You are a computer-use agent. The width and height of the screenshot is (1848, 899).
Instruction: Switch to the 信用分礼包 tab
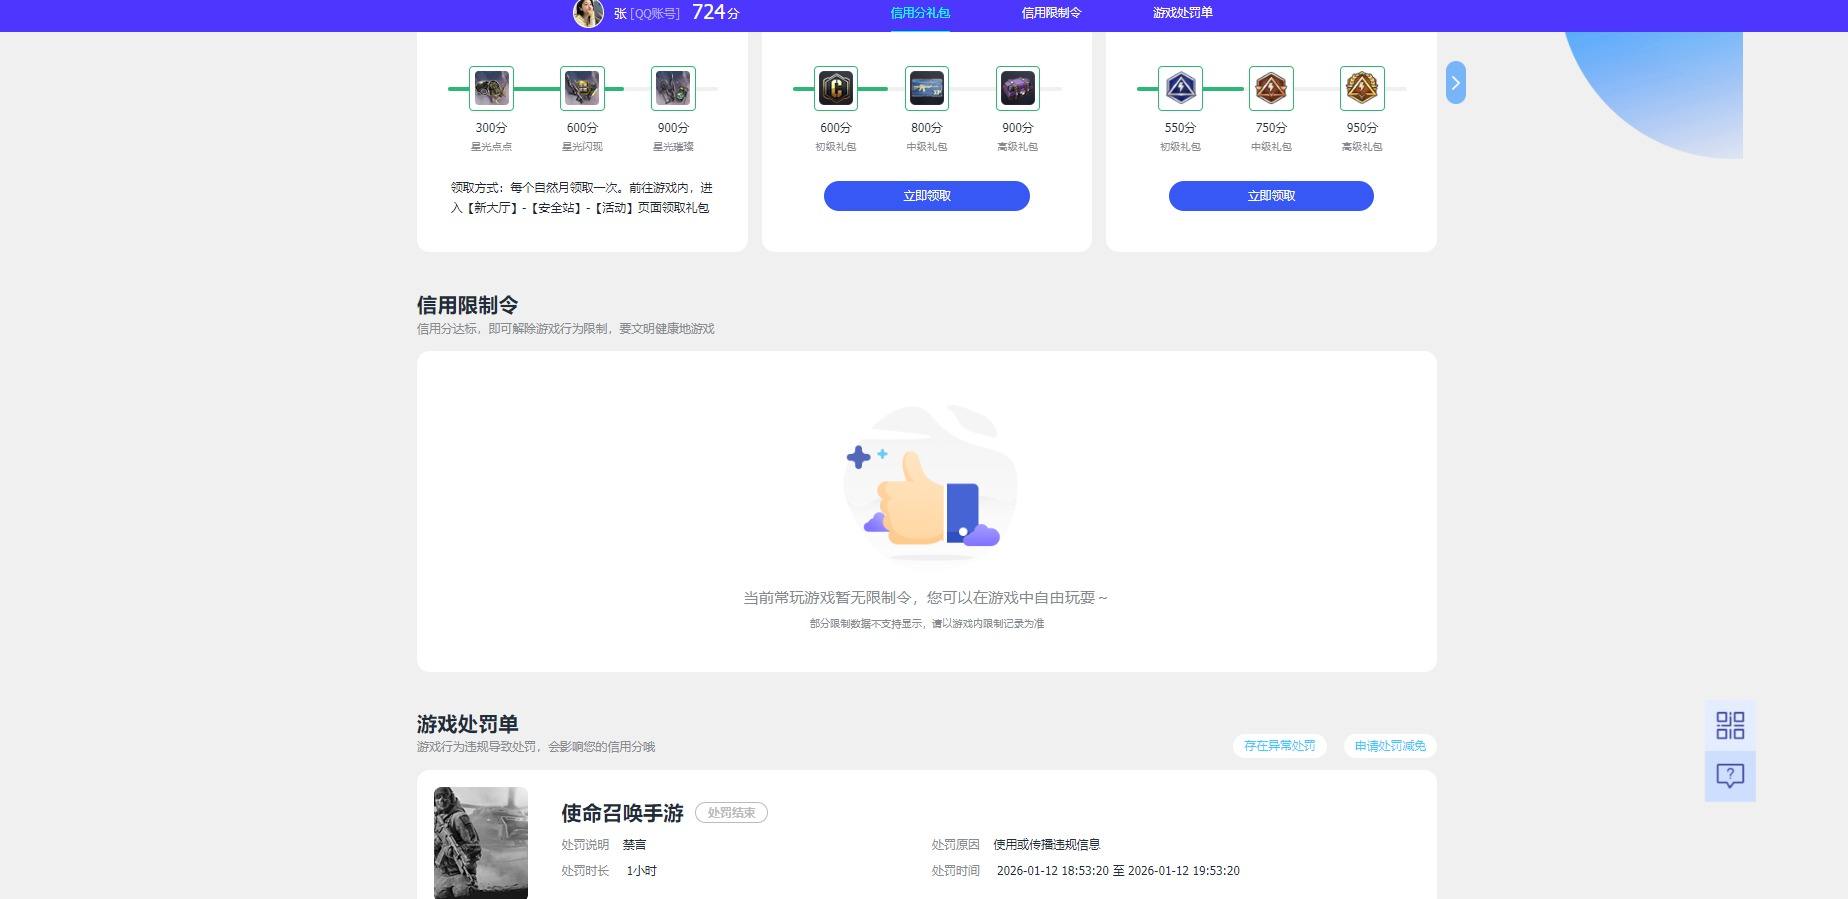(x=920, y=13)
